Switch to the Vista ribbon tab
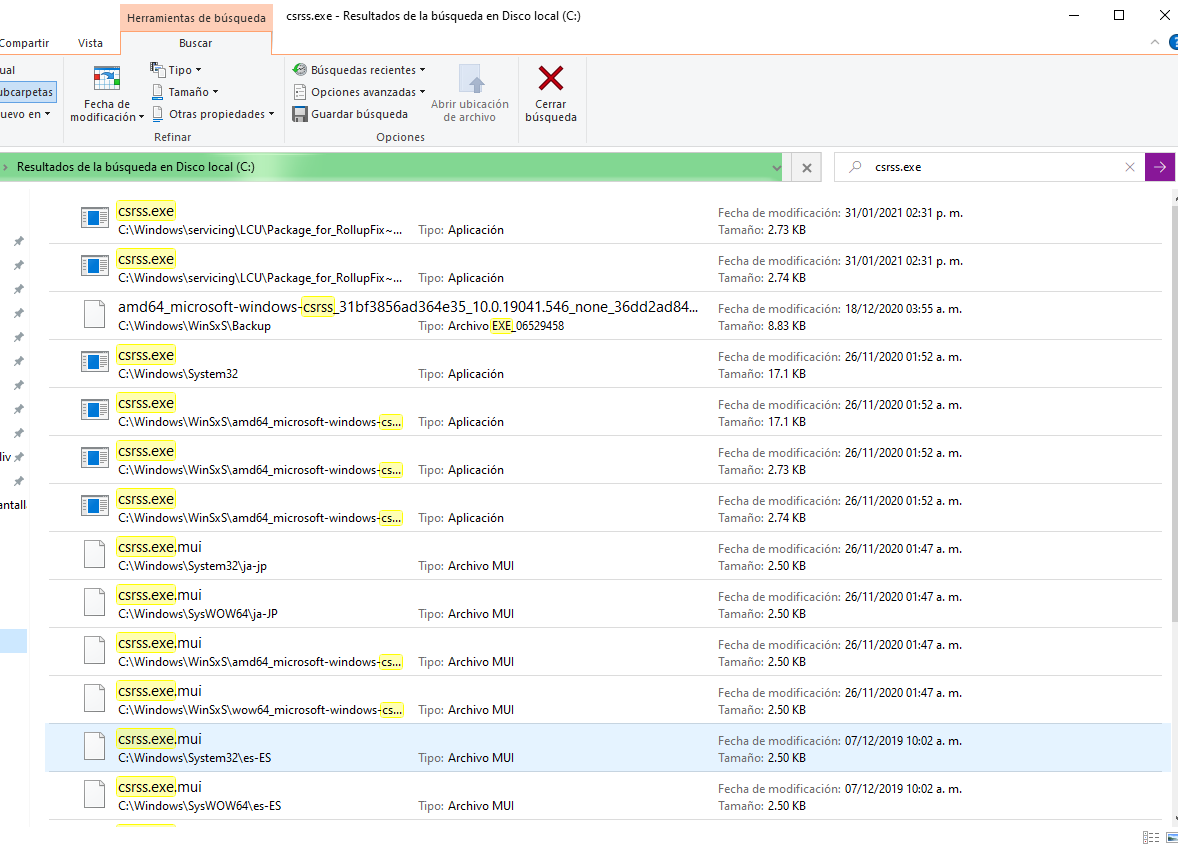Image resolution: width=1178 pixels, height=849 pixels. [x=90, y=43]
